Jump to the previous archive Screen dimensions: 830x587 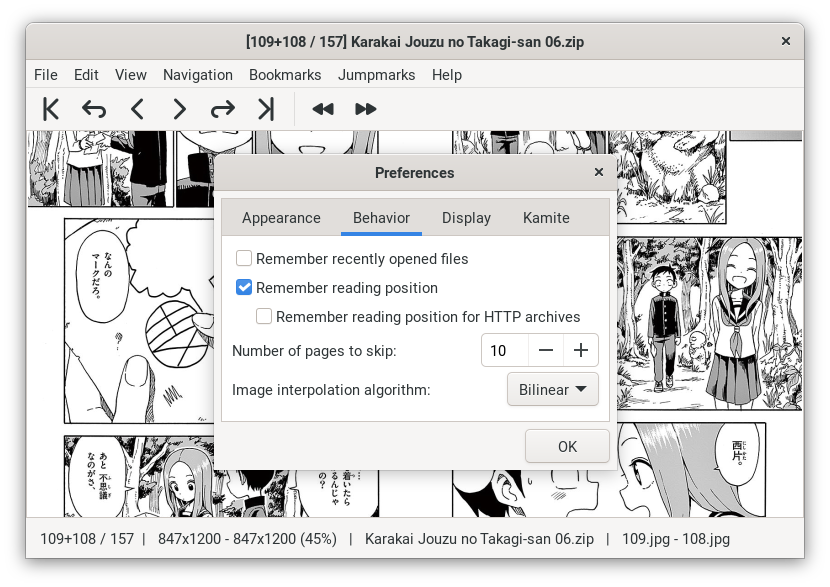coord(94,110)
